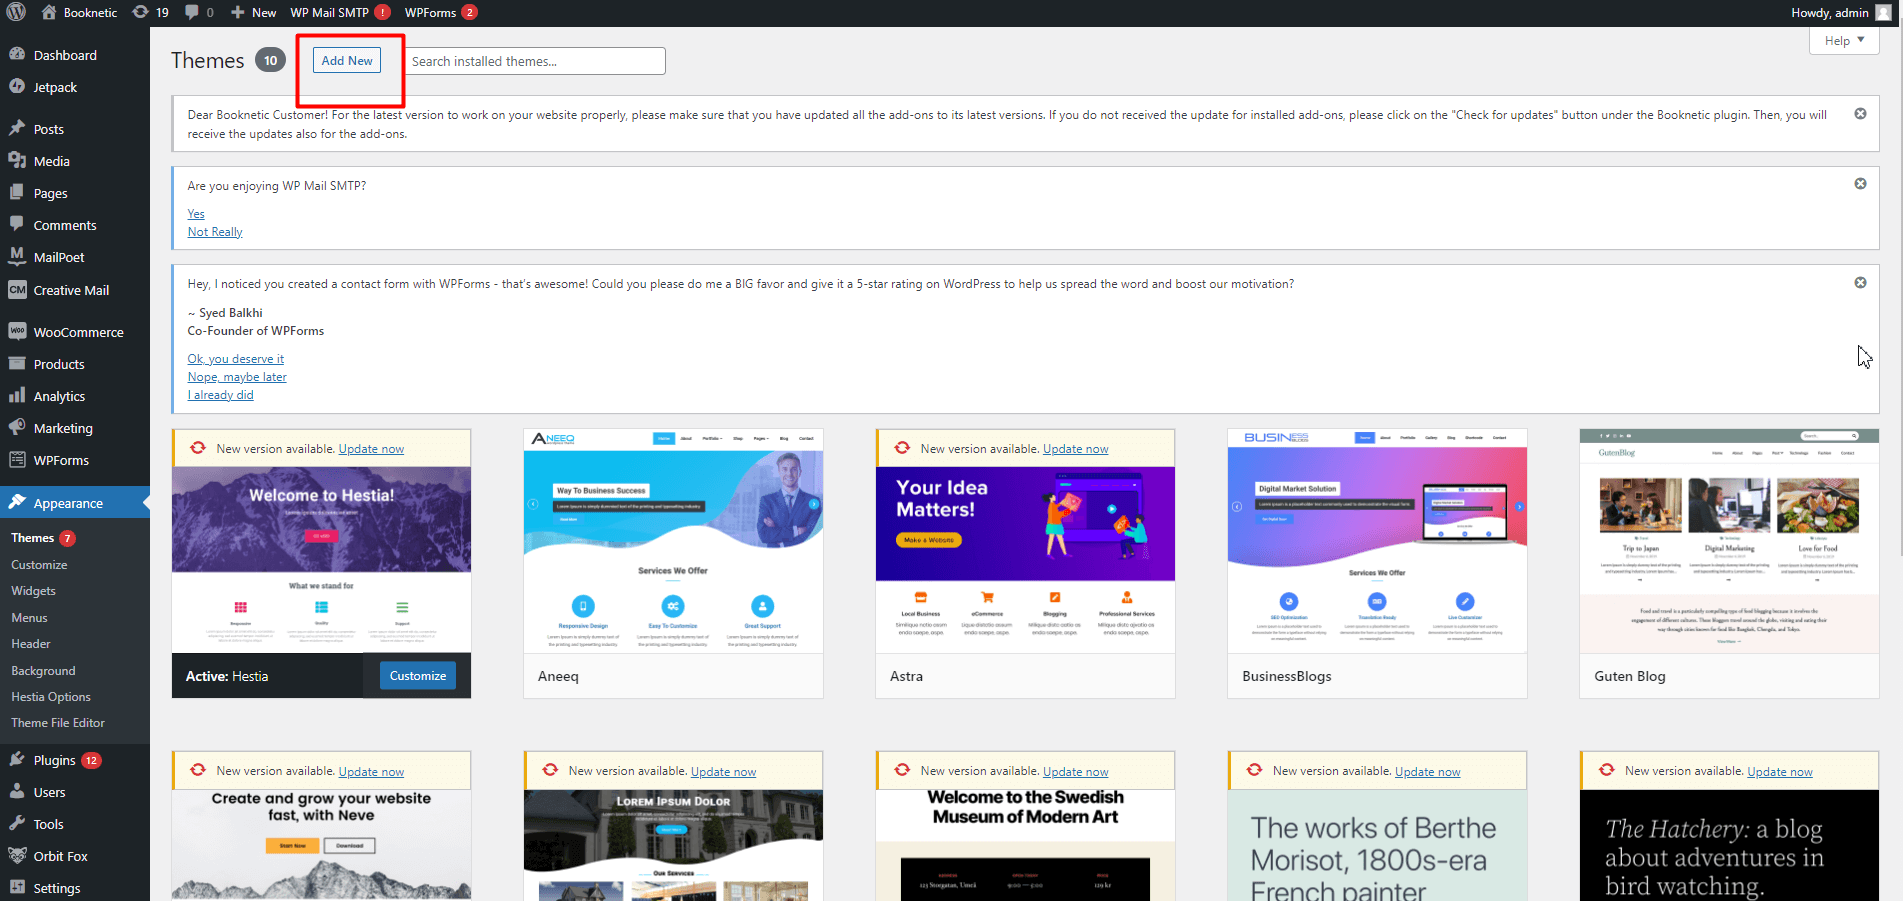
Task: Click the MailPoet icon in the sidebar
Action: pyautogui.click(x=17, y=256)
